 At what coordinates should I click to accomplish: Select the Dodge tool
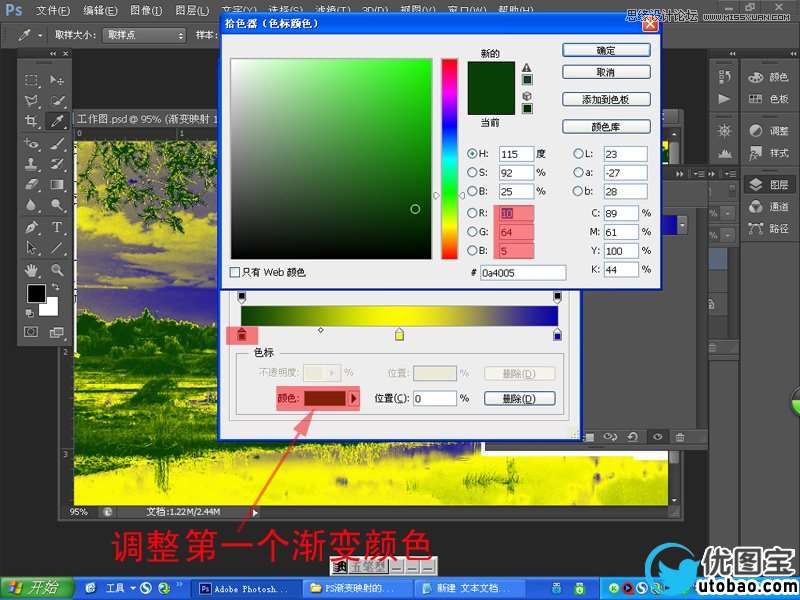point(57,205)
